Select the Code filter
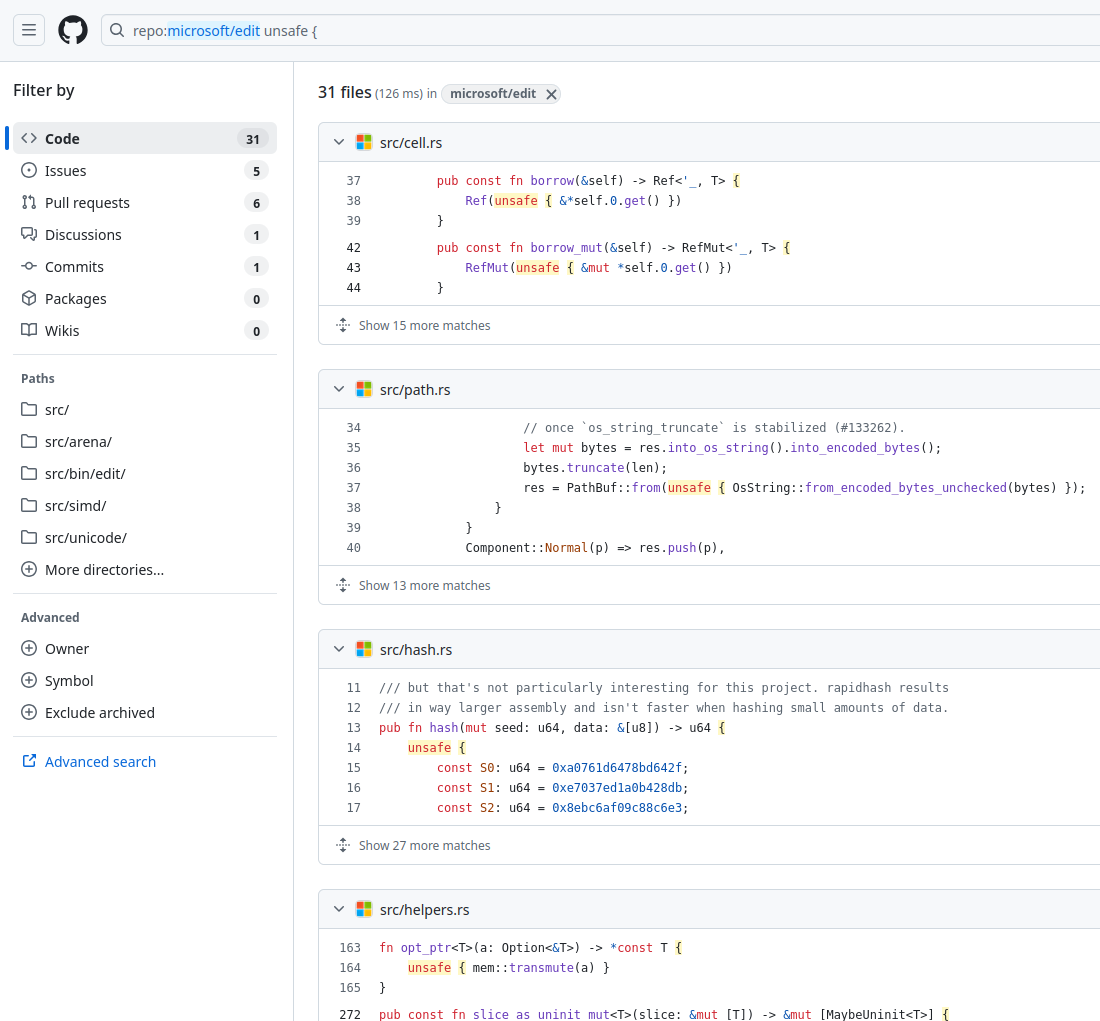The image size is (1100, 1021). (145, 139)
